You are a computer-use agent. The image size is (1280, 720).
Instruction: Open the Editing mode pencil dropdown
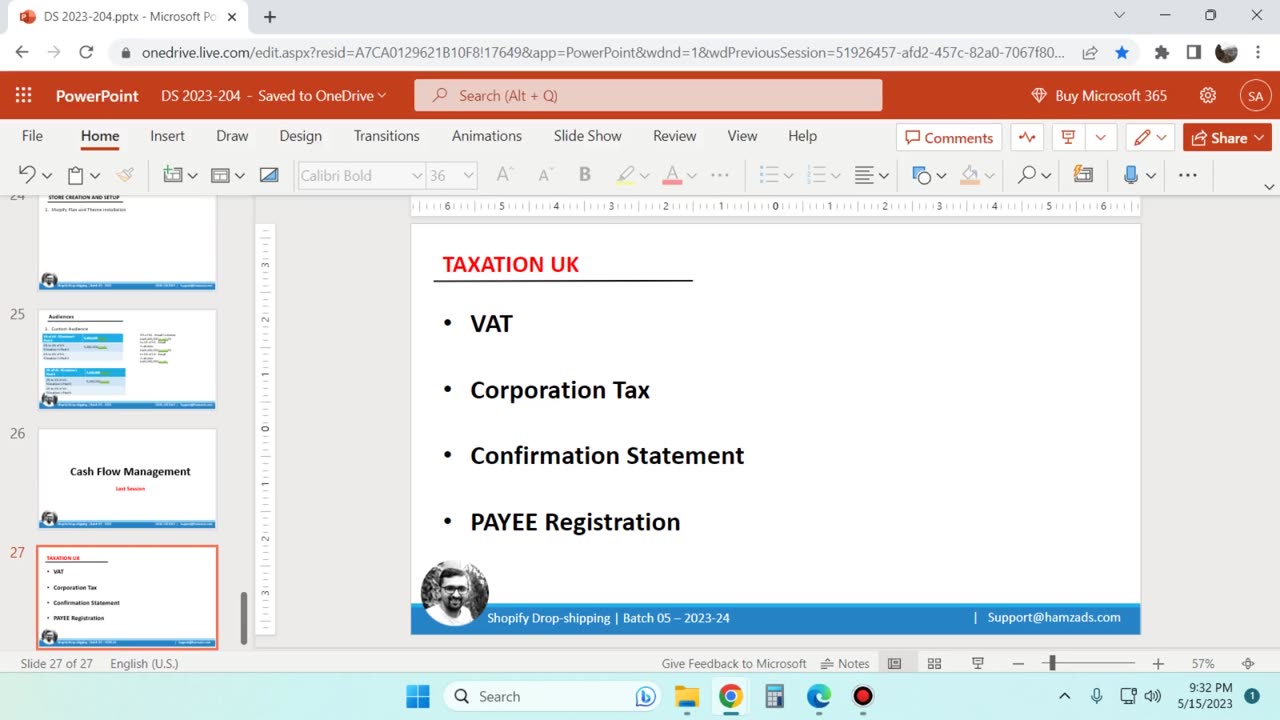1151,137
